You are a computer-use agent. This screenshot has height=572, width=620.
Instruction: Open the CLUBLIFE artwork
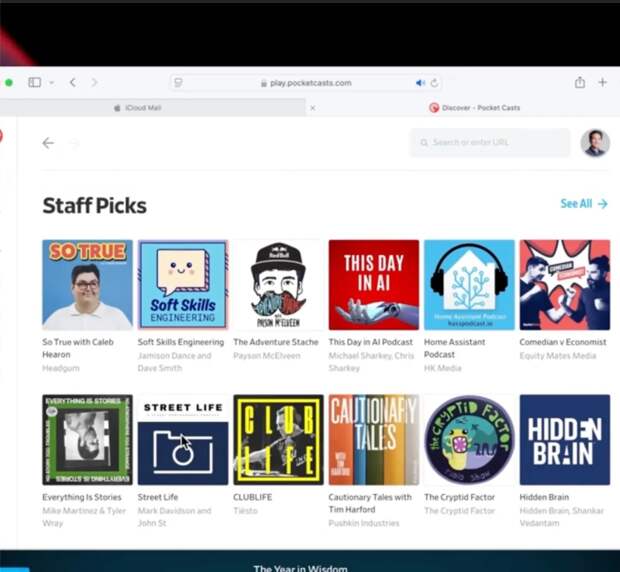coord(278,440)
